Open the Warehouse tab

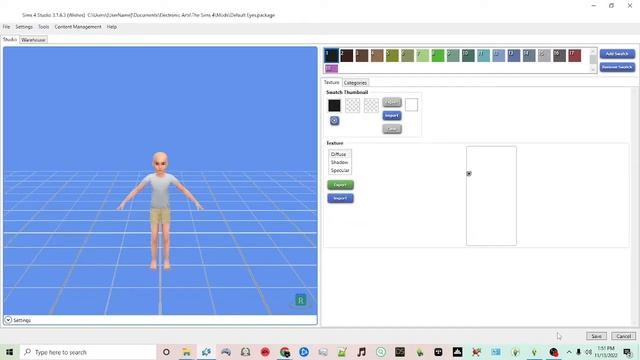(x=33, y=40)
